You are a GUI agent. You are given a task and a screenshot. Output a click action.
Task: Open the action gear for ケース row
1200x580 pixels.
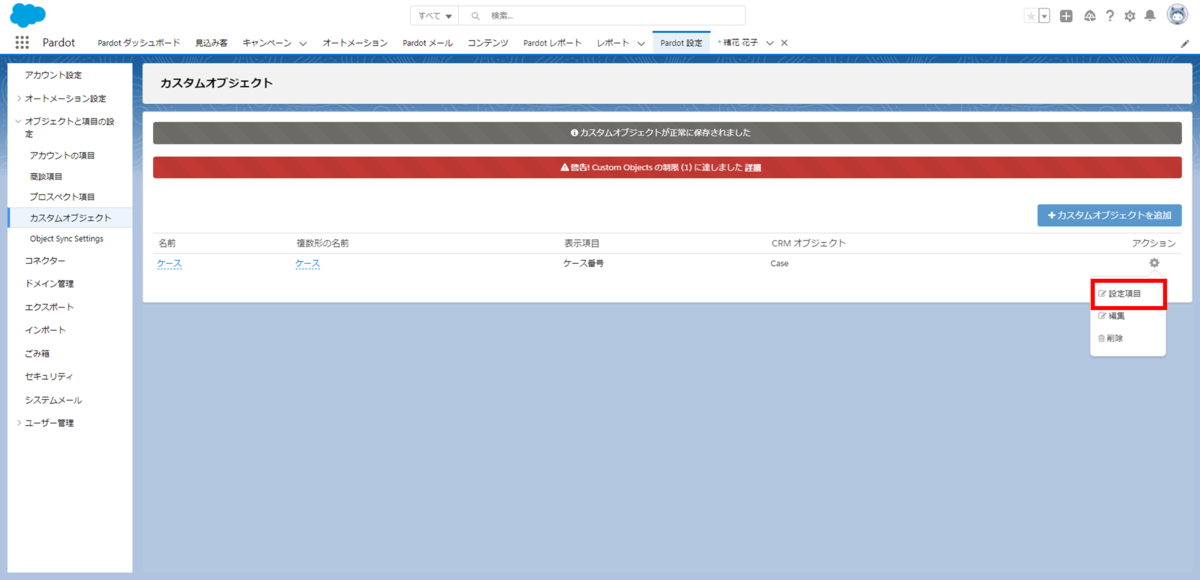pos(1154,263)
